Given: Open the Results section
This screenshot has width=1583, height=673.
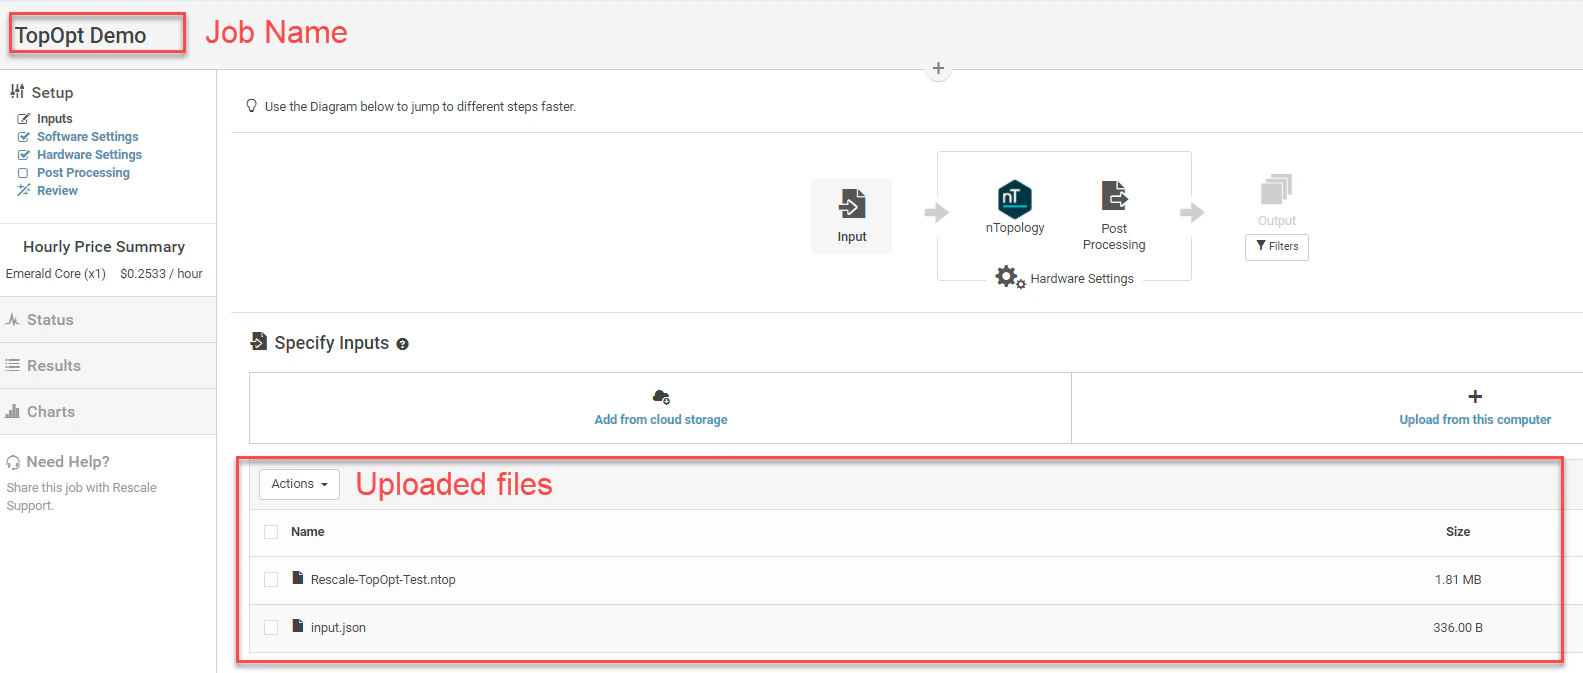Looking at the screenshot, I should (108, 366).
